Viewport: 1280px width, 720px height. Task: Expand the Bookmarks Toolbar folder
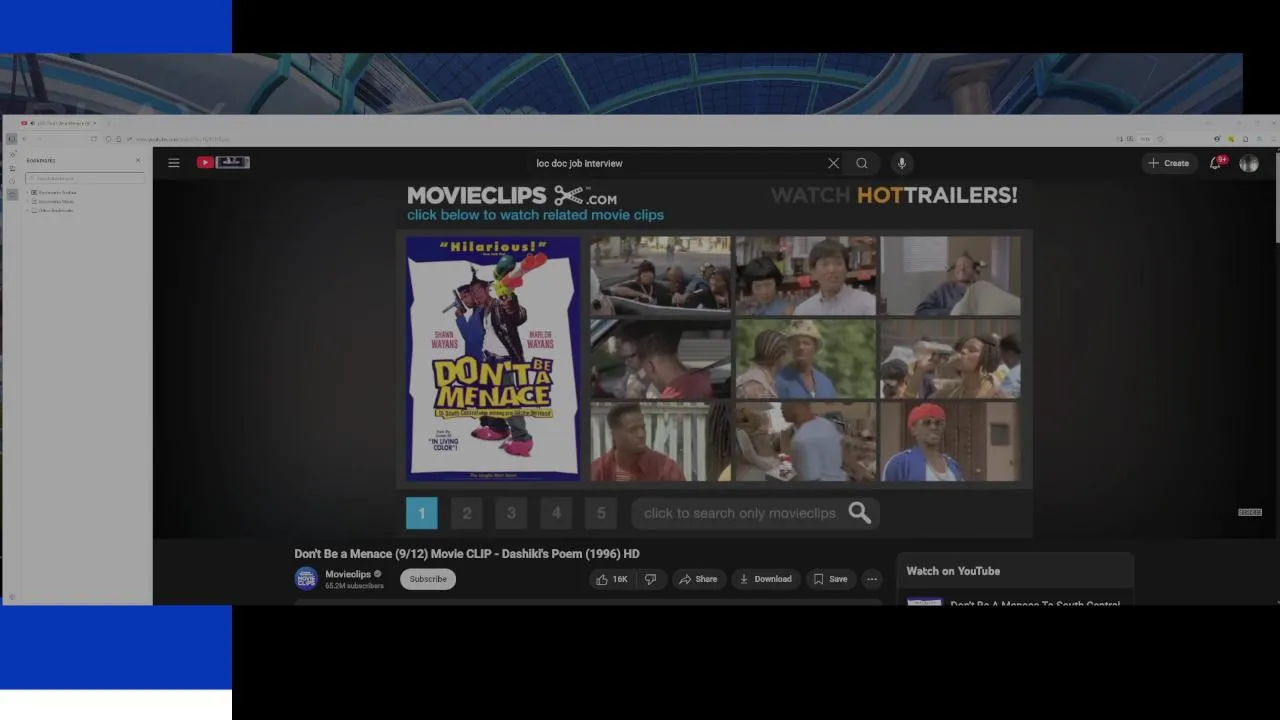27,192
